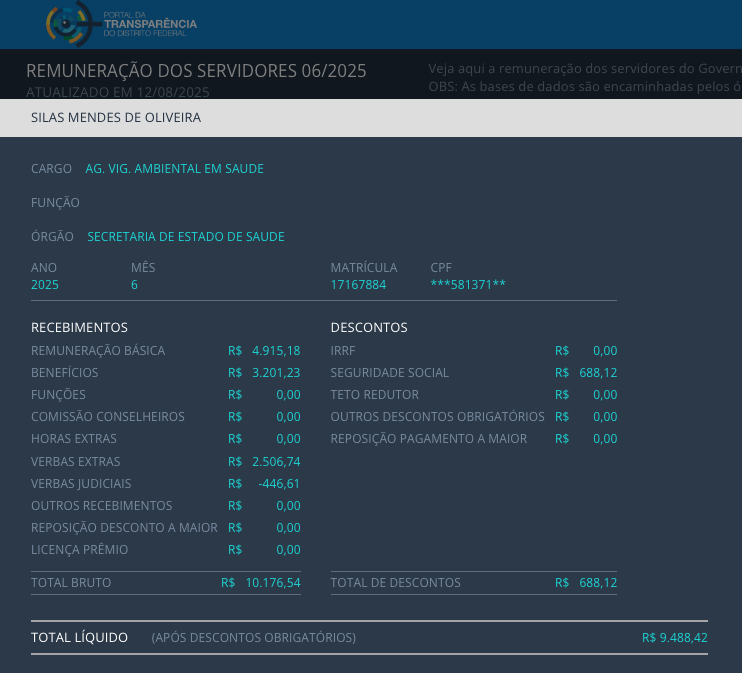Select the Benefícios amount 3.201,23
The image size is (742, 673).
(x=275, y=373)
